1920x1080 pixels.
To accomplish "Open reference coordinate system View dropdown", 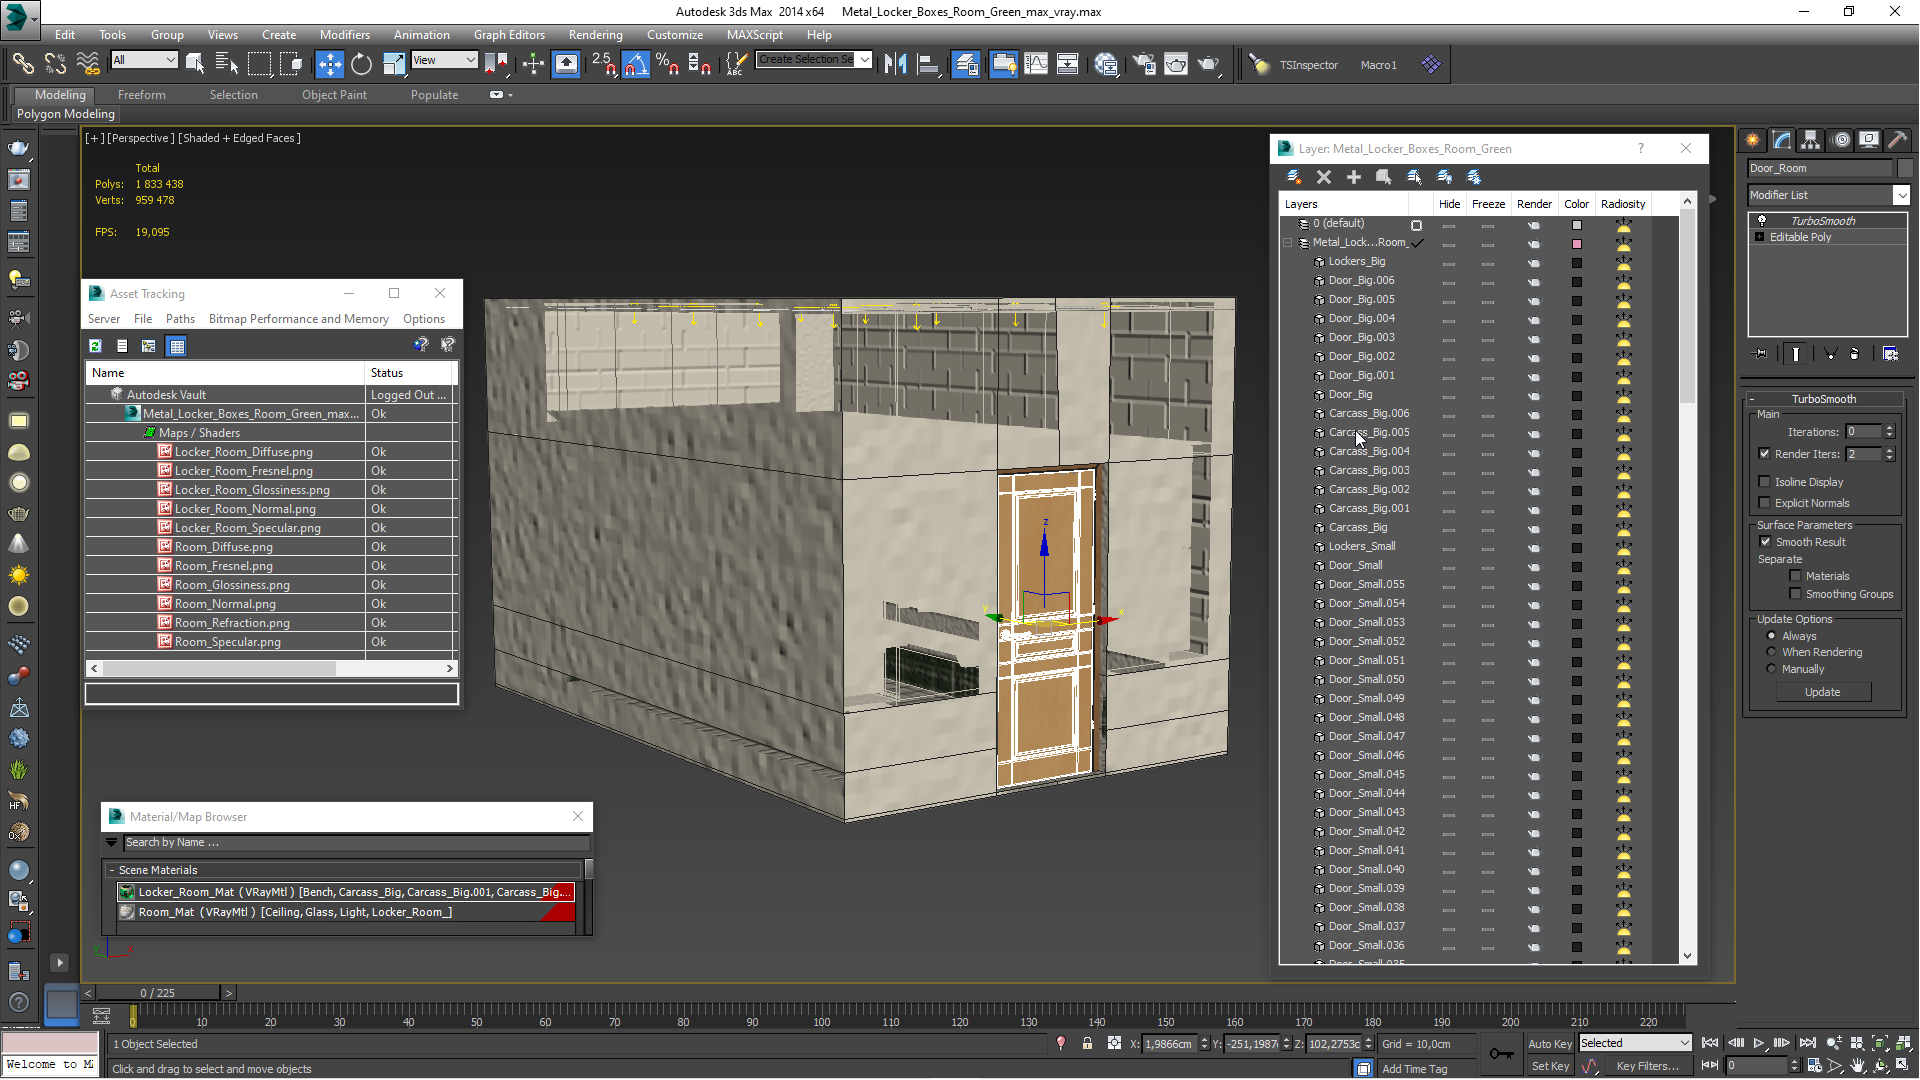I will (x=444, y=60).
